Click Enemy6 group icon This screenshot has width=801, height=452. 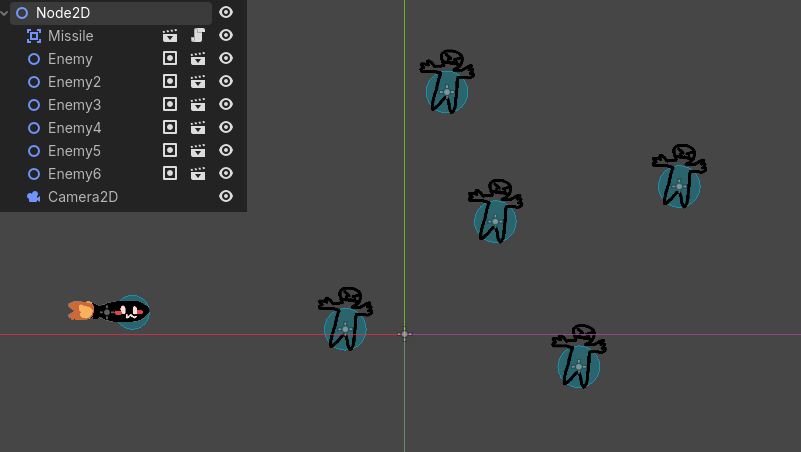(x=170, y=173)
